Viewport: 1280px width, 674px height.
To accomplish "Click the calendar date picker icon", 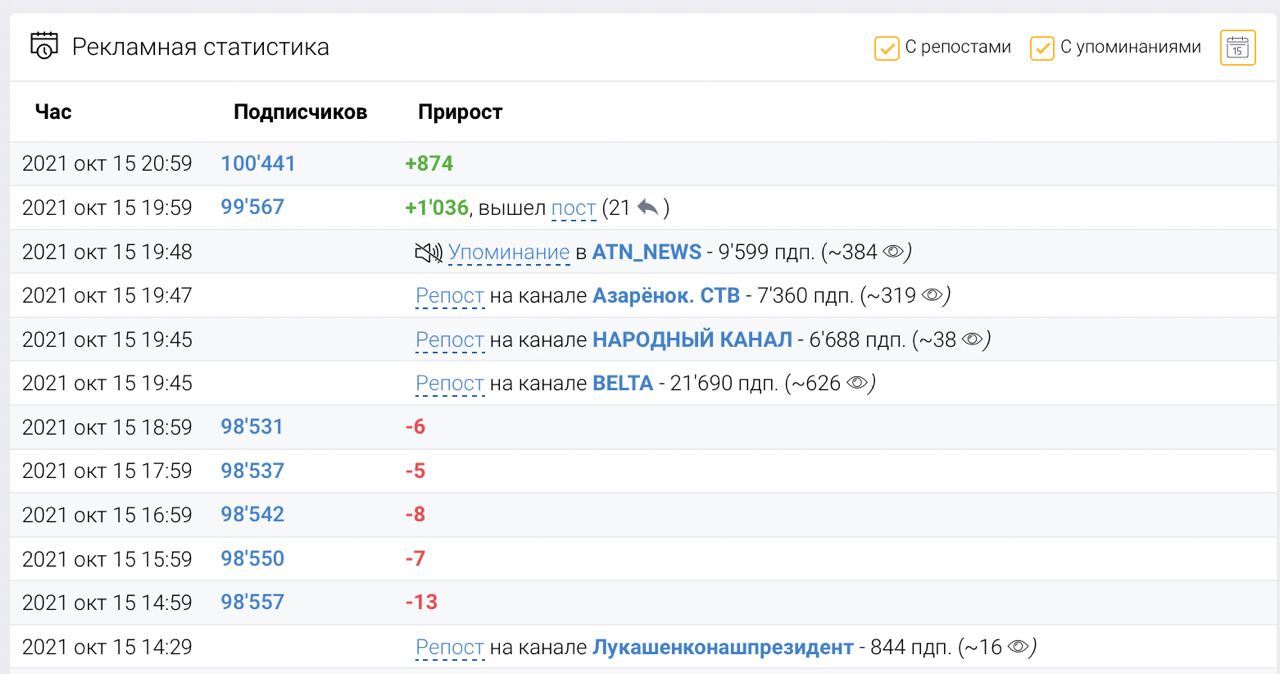I will (1237, 47).
